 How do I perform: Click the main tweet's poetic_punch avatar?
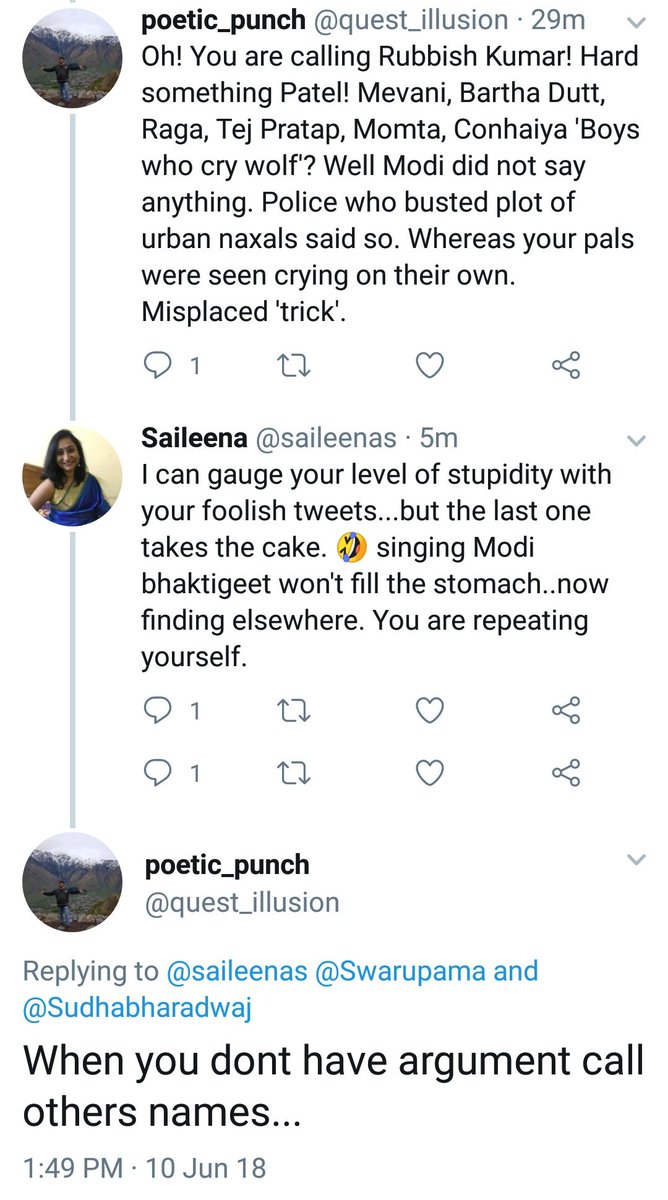[72, 882]
